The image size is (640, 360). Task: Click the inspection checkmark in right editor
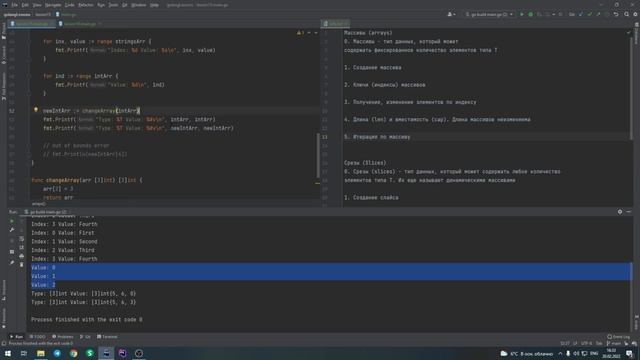pos(629,33)
